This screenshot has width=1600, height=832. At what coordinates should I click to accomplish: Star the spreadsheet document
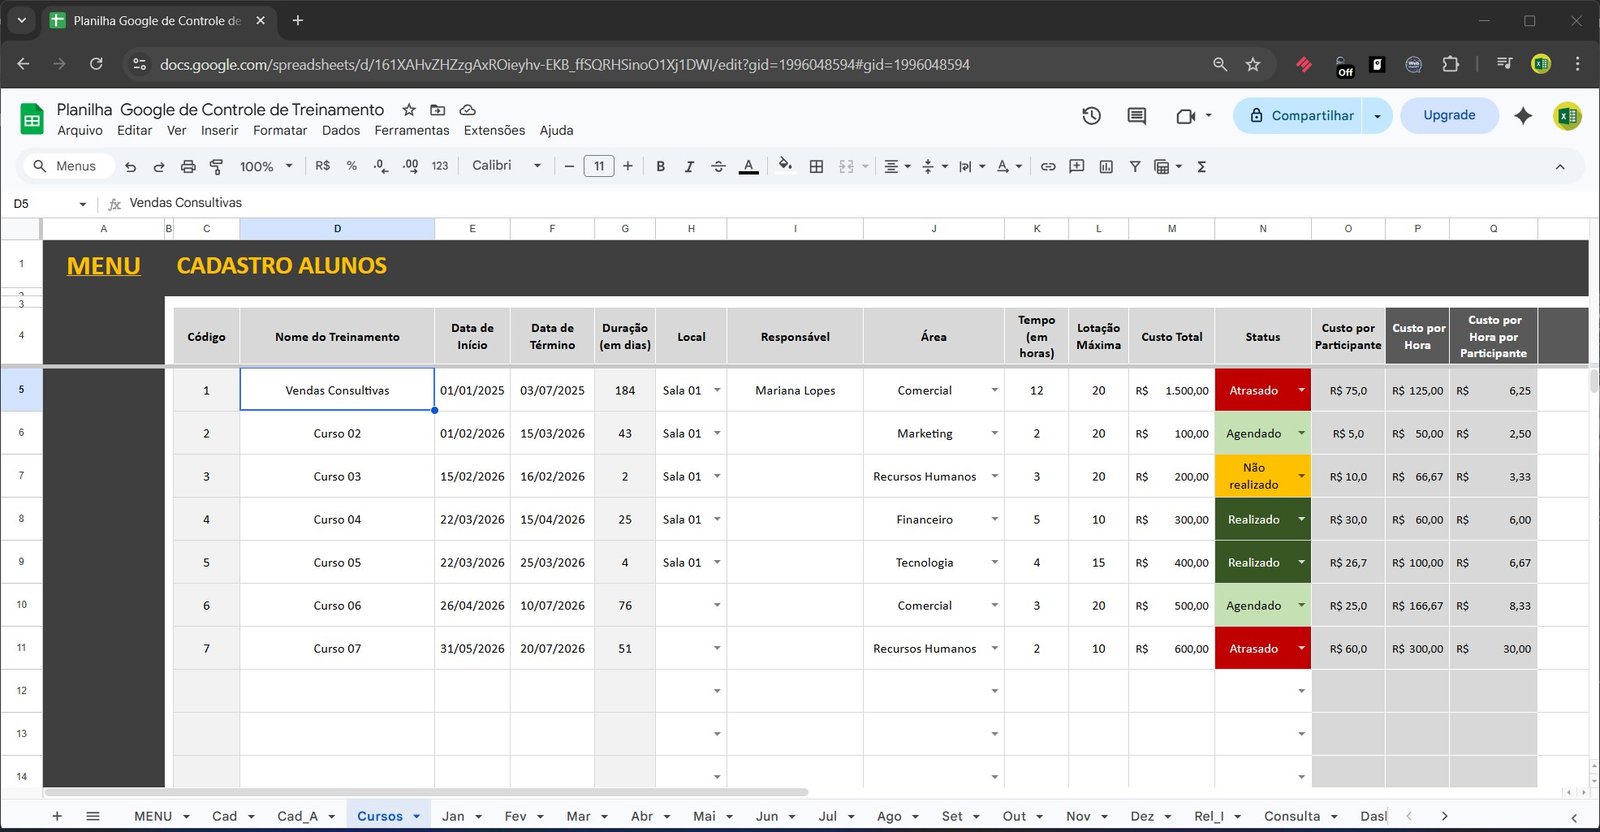[x=409, y=110]
